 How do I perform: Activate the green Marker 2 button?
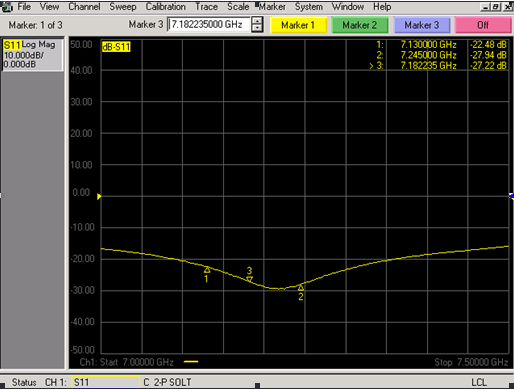pyautogui.click(x=360, y=25)
